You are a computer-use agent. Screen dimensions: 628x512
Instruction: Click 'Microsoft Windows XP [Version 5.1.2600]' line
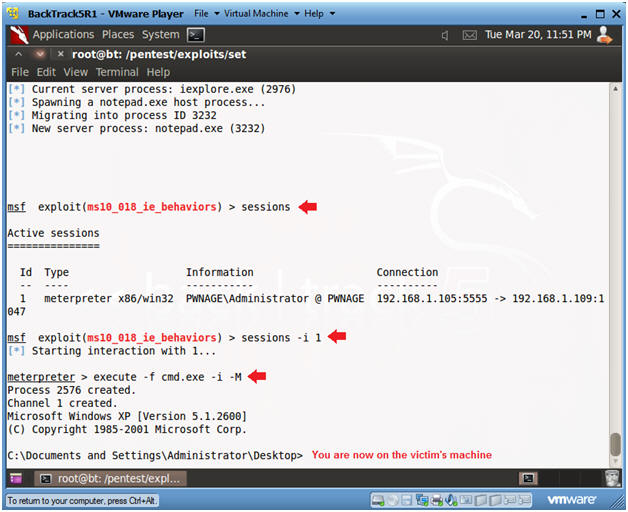[x=127, y=416]
